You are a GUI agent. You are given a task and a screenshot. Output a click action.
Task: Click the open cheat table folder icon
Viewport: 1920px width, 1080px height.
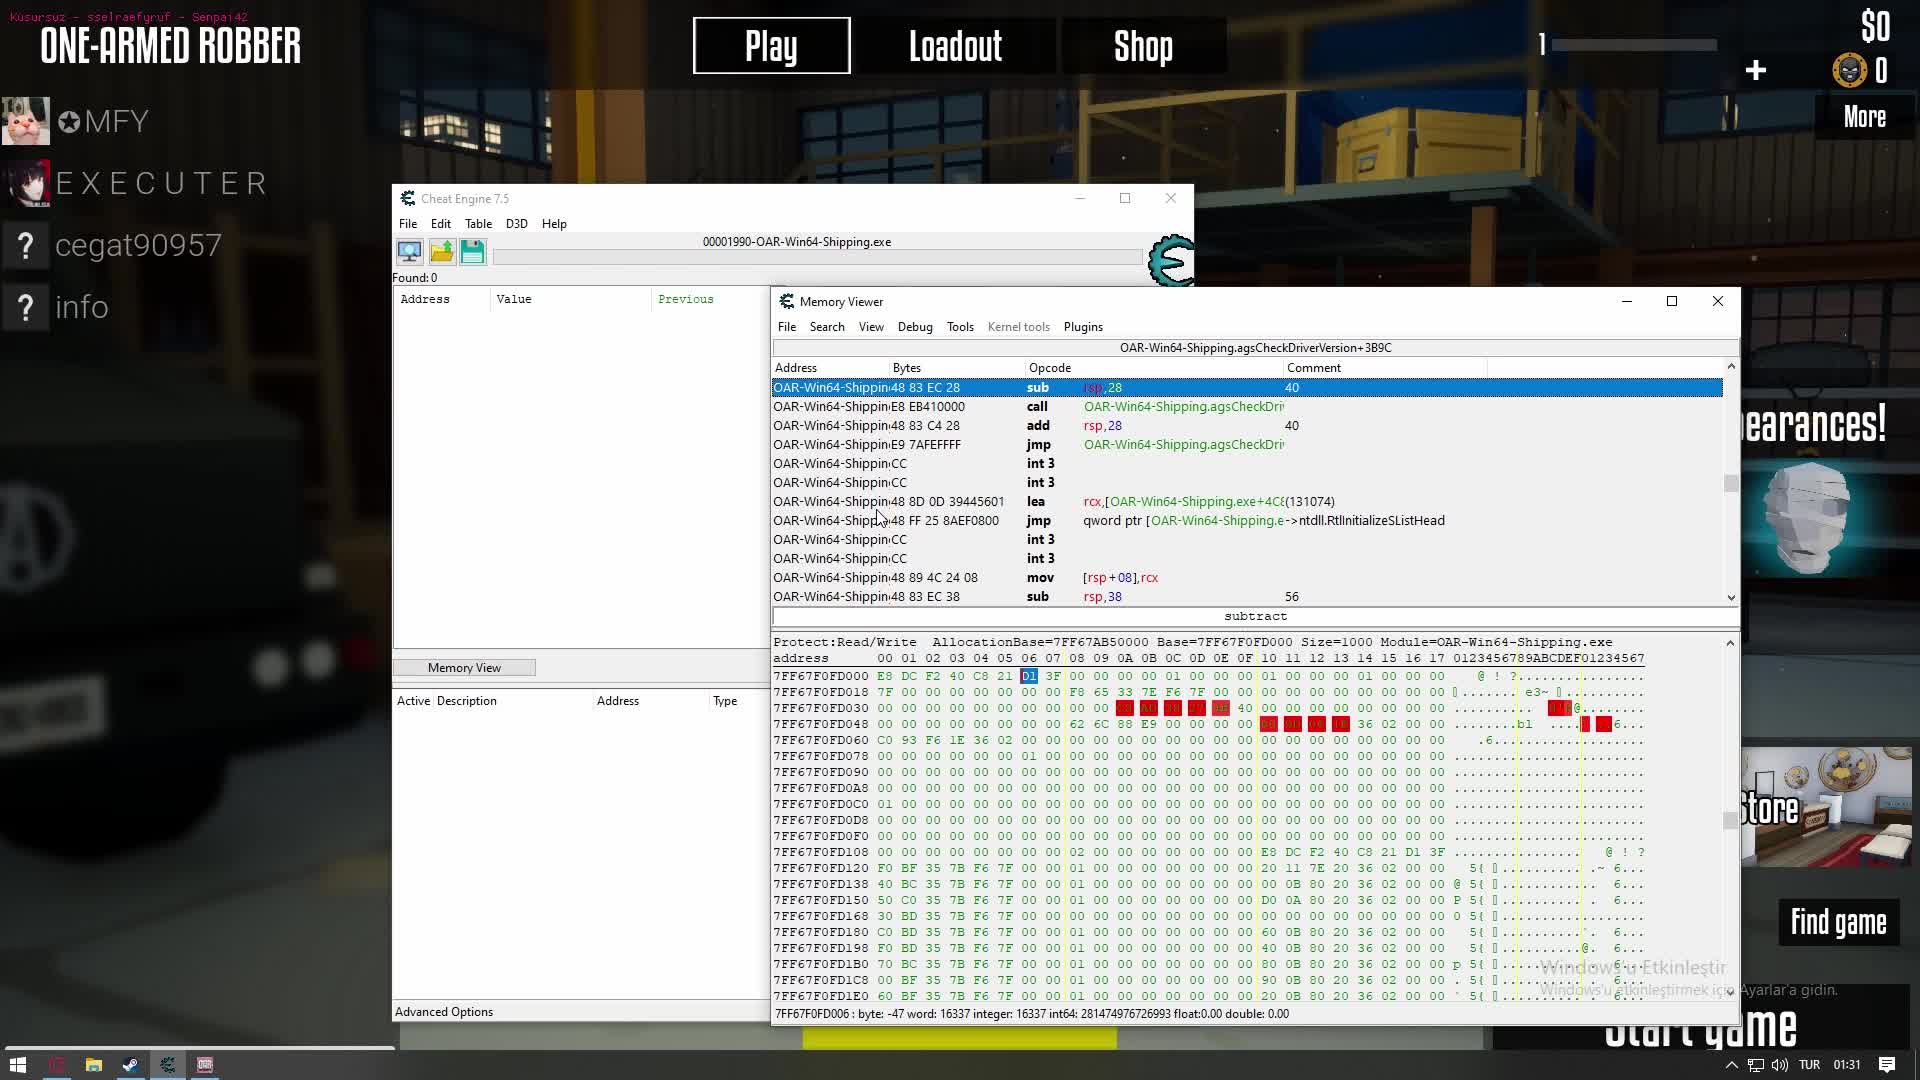[x=441, y=251]
